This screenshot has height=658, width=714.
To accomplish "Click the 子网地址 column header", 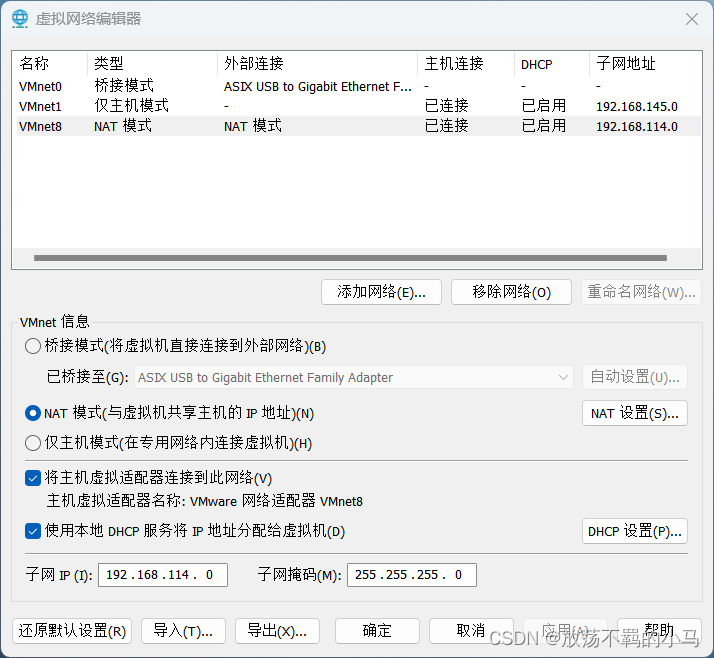I will click(x=645, y=64).
